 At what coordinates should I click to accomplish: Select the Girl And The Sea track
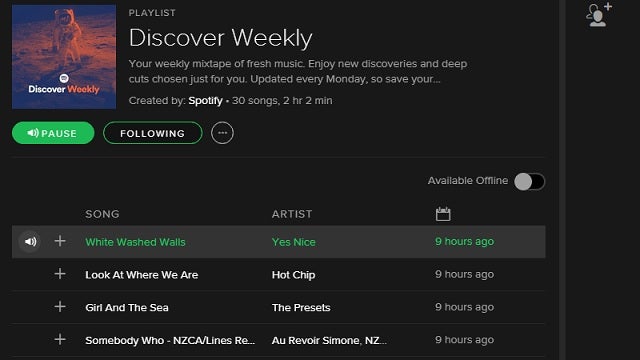[x=278, y=307]
